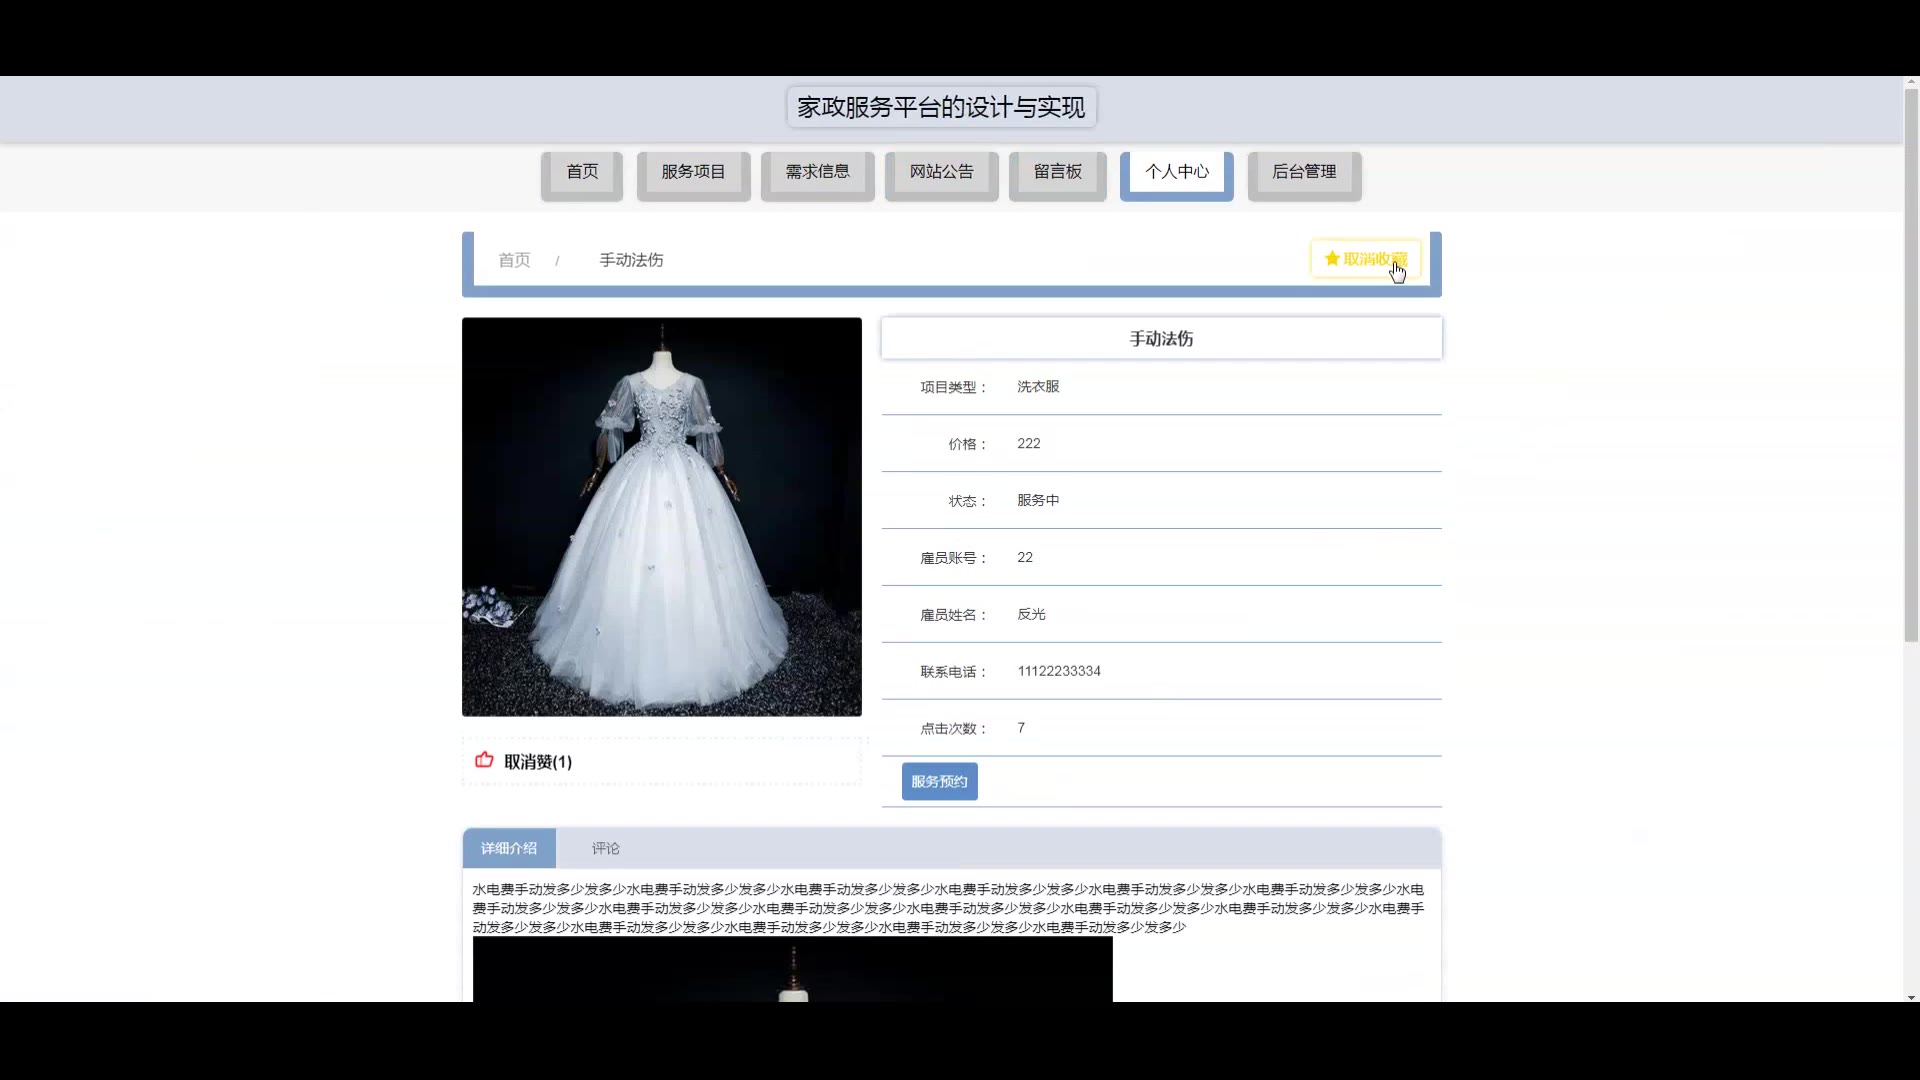Open the 首页 navigation tab
The width and height of the screenshot is (1920, 1080).
(582, 172)
